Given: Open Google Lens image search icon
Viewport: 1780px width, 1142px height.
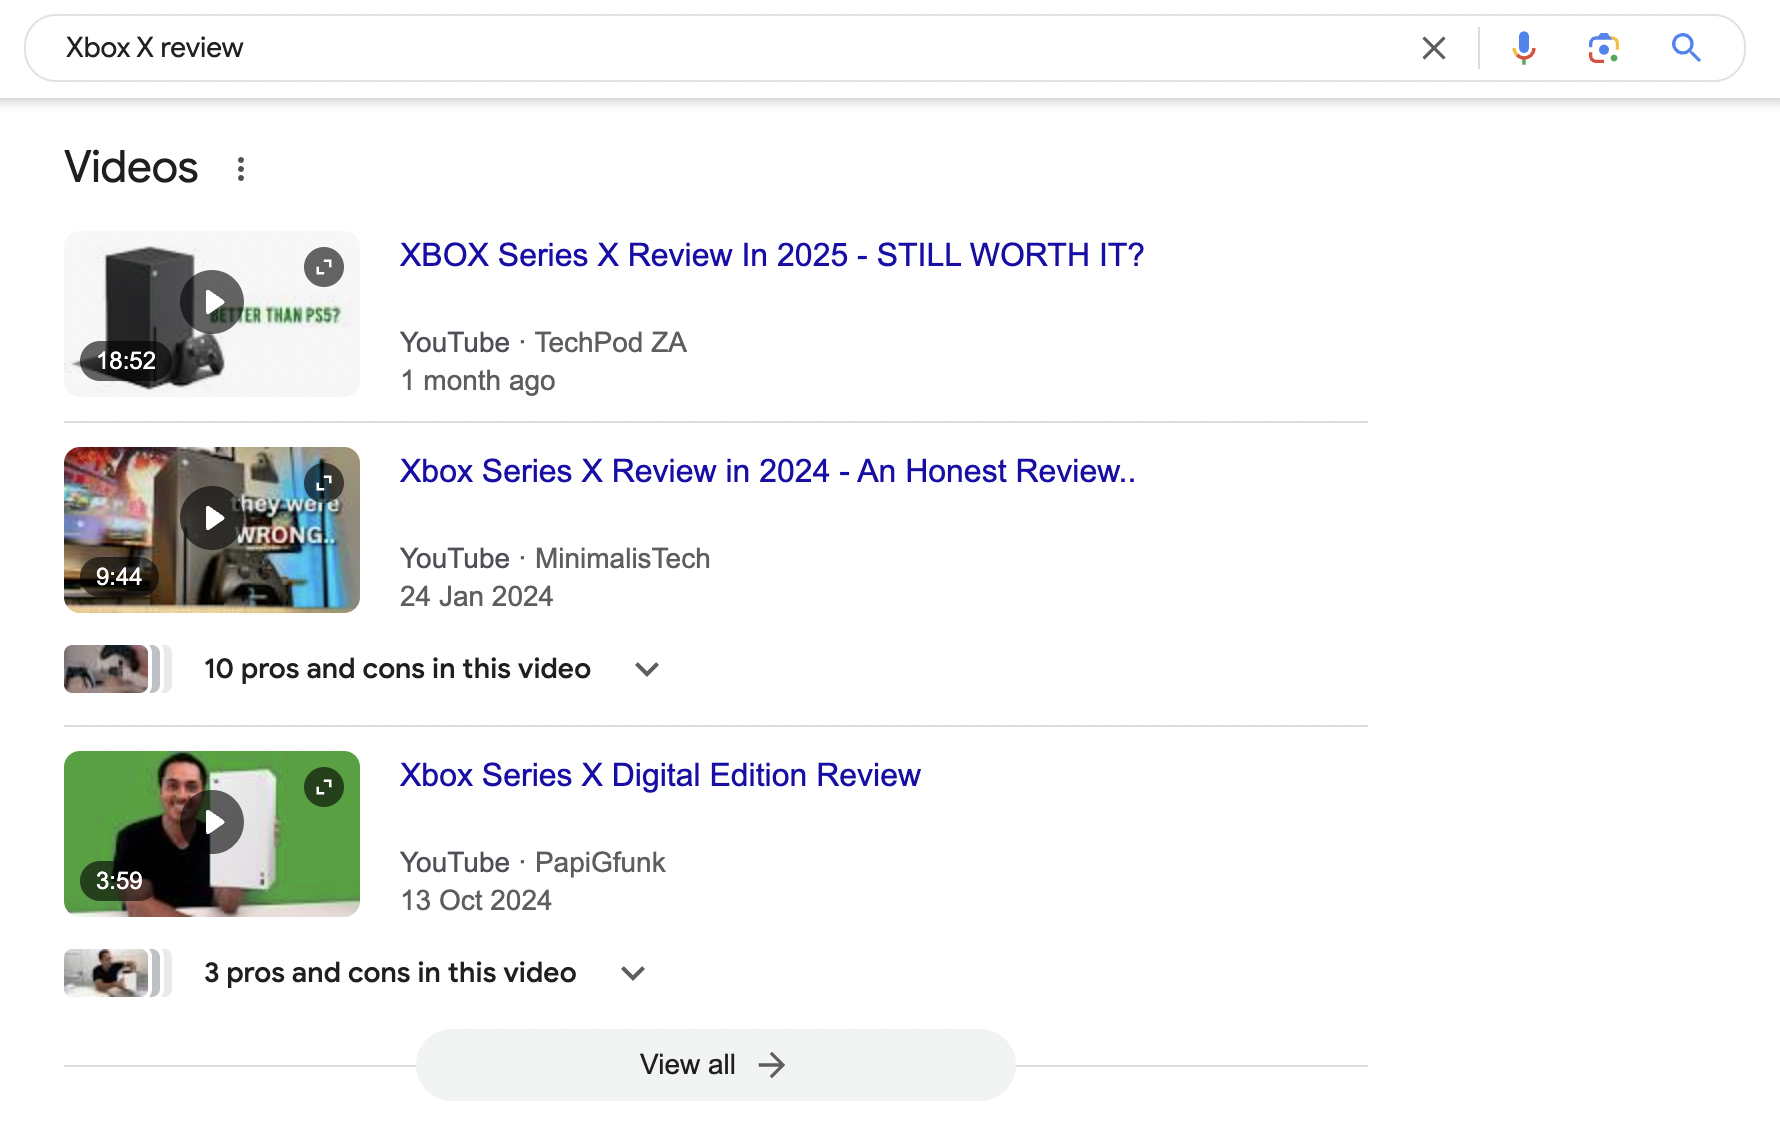Looking at the screenshot, I should coord(1604,48).
